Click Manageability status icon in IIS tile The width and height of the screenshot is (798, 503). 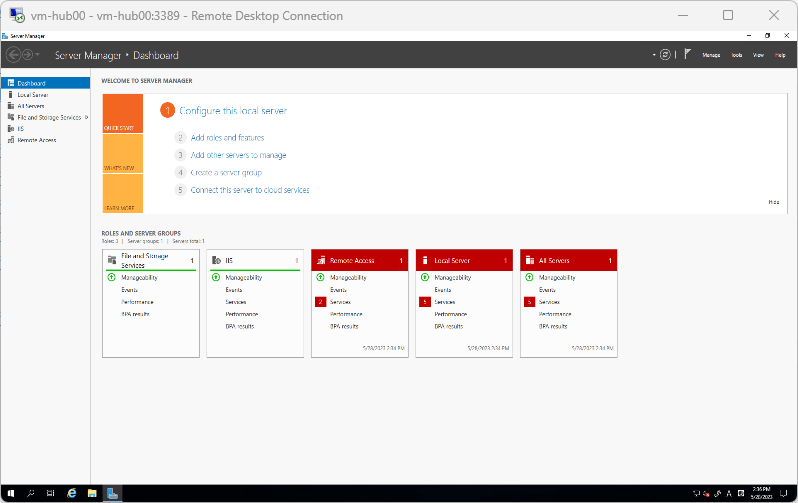216,277
